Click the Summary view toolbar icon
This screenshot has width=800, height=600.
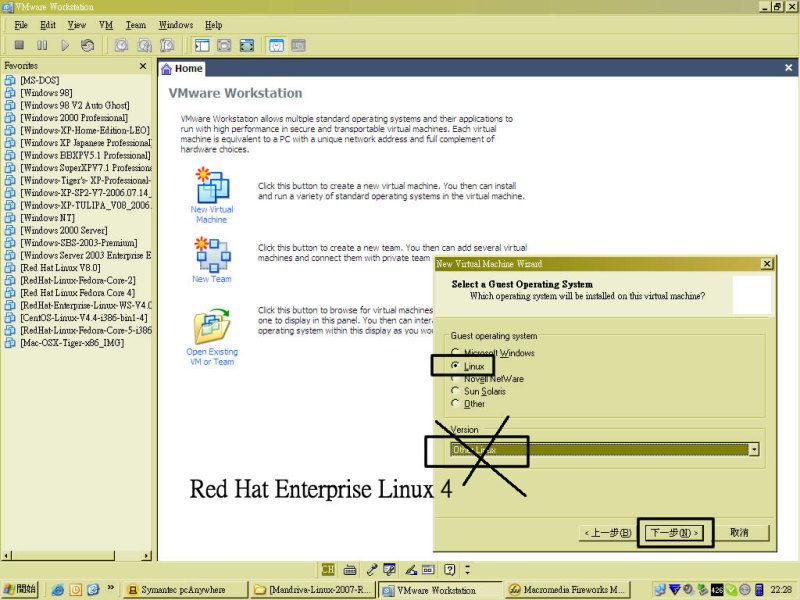[276, 45]
